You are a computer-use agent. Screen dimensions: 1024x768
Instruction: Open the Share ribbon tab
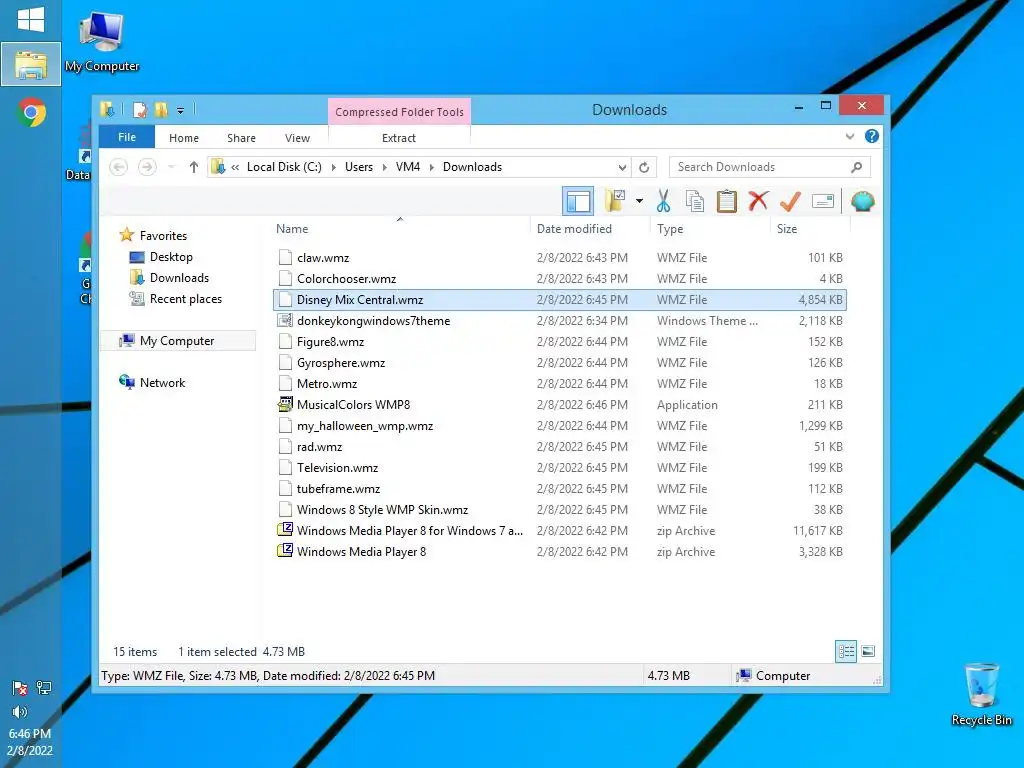click(x=241, y=138)
